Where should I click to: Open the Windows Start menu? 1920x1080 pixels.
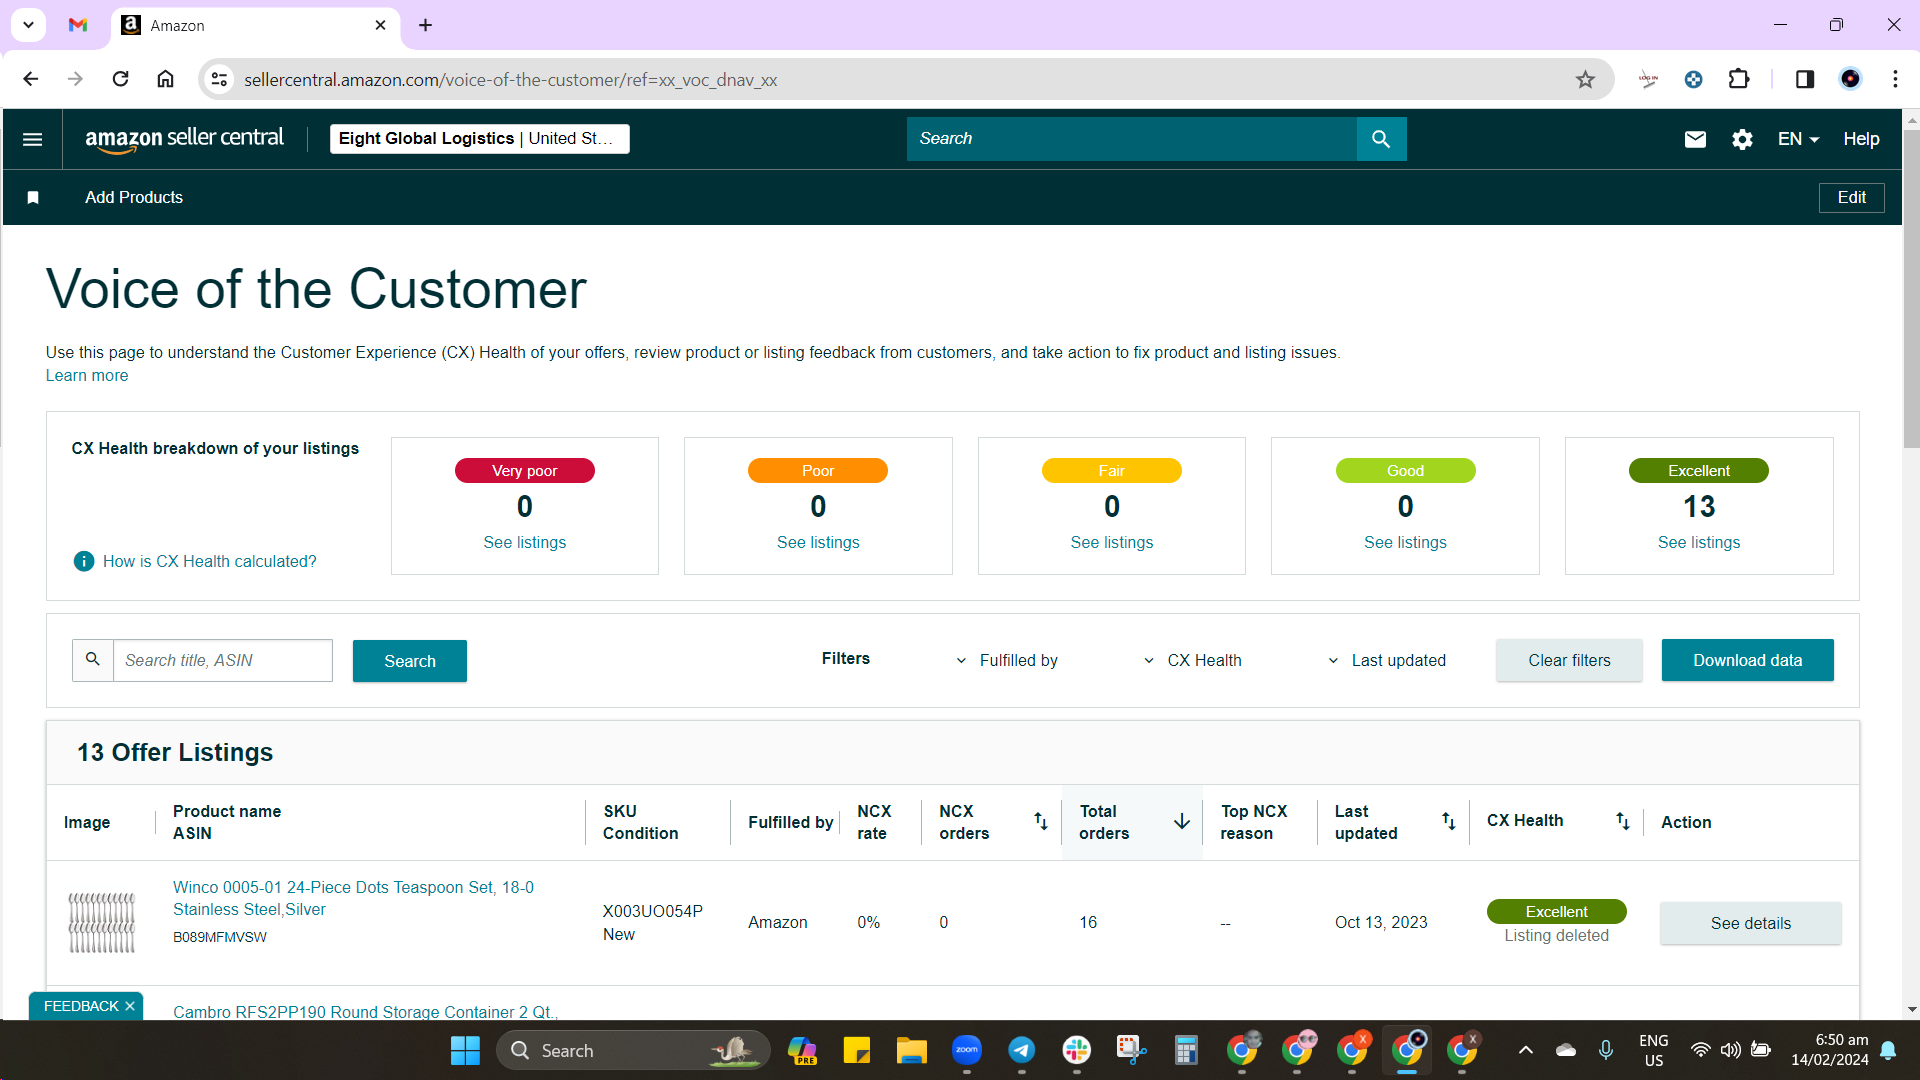465,1050
